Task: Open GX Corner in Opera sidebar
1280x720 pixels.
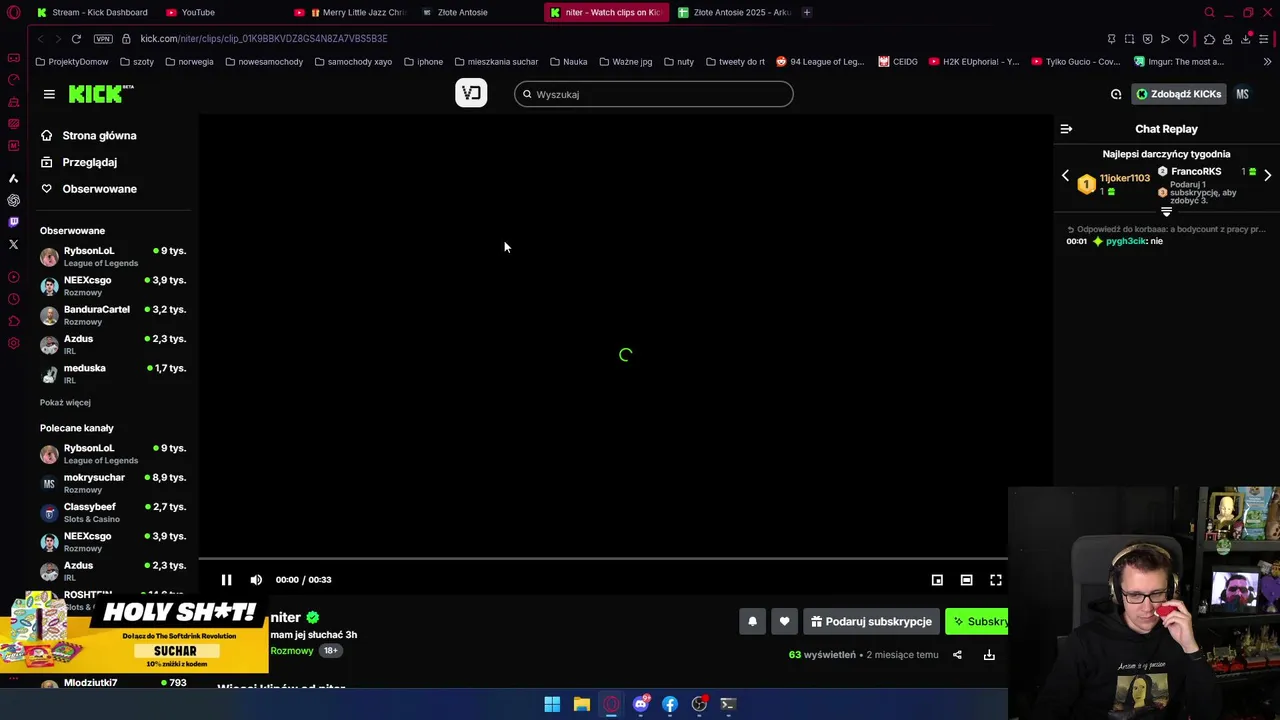Action: (13, 57)
